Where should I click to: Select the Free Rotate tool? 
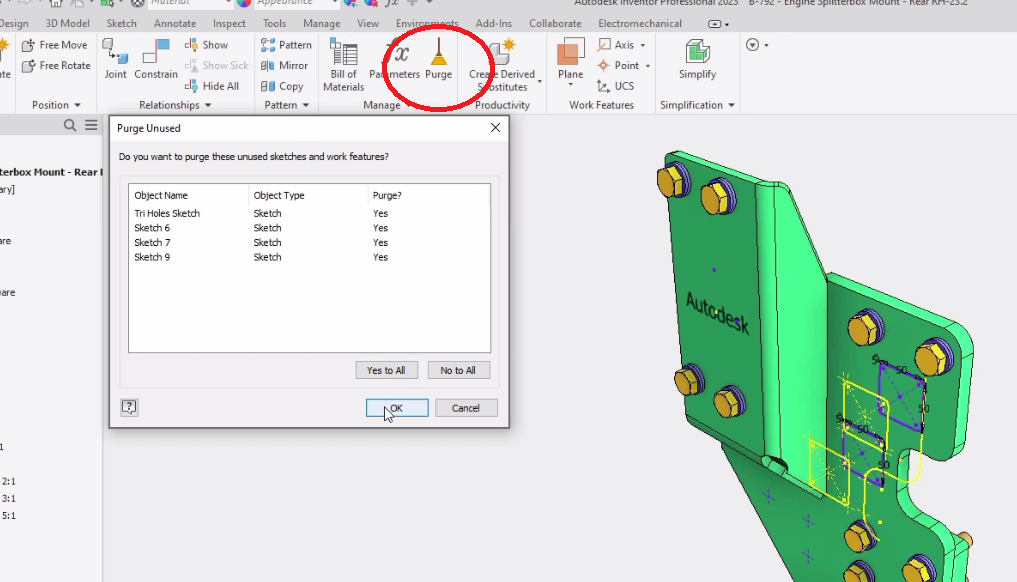tap(56, 66)
